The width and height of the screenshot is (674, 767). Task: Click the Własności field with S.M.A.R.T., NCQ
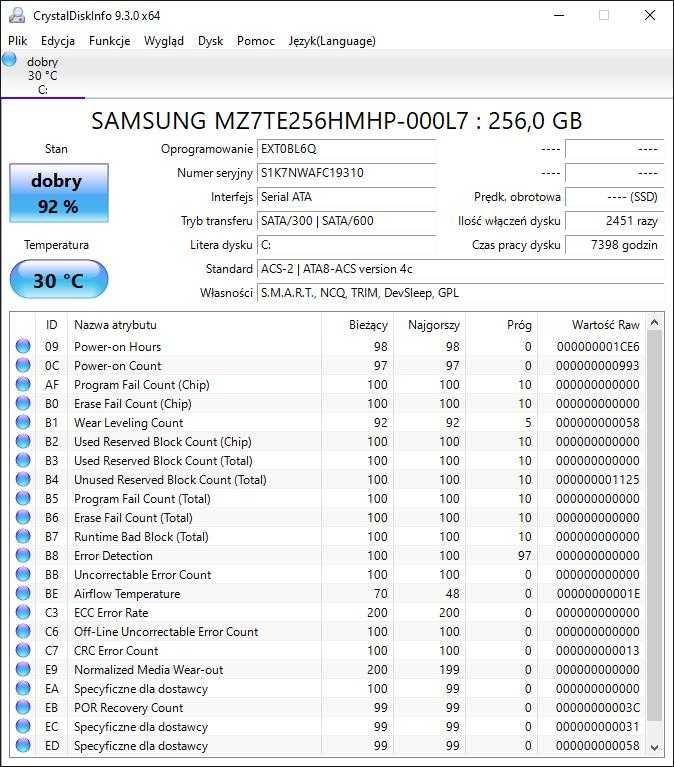460,293
